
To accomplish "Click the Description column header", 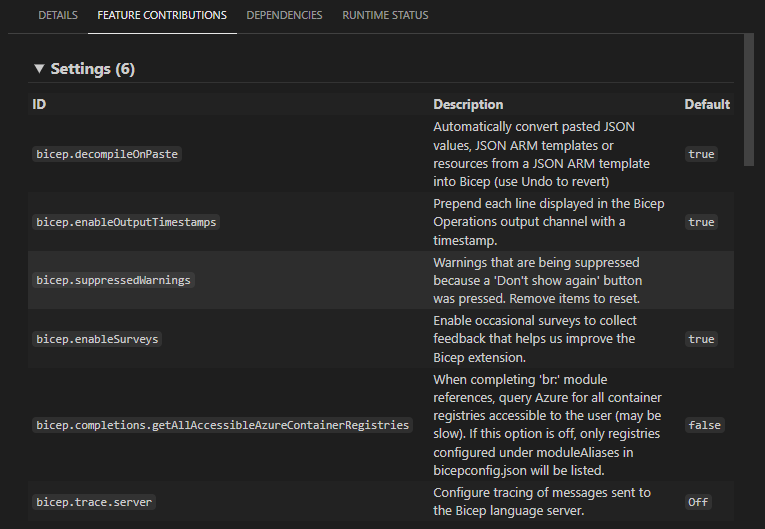I will tap(468, 104).
